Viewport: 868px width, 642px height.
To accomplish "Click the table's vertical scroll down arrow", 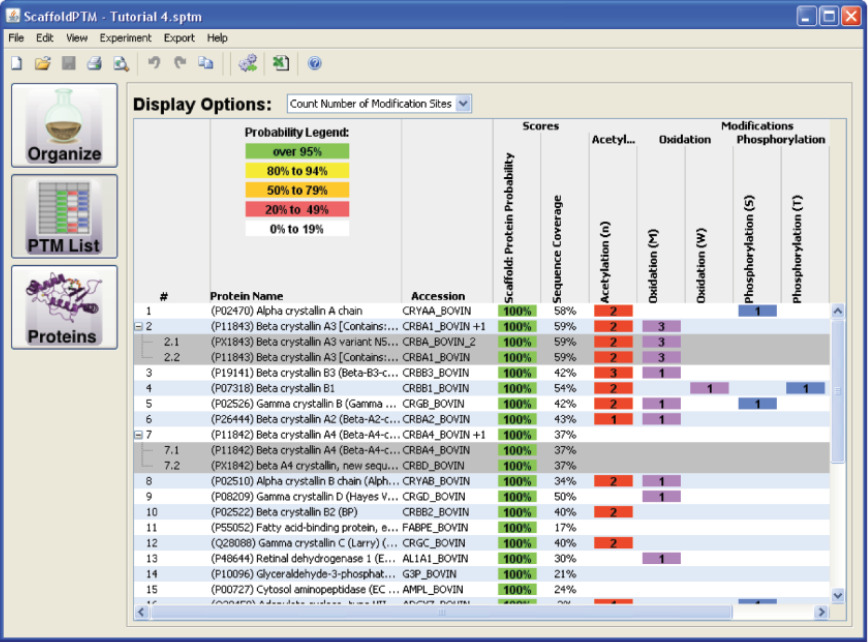I will coord(838,596).
